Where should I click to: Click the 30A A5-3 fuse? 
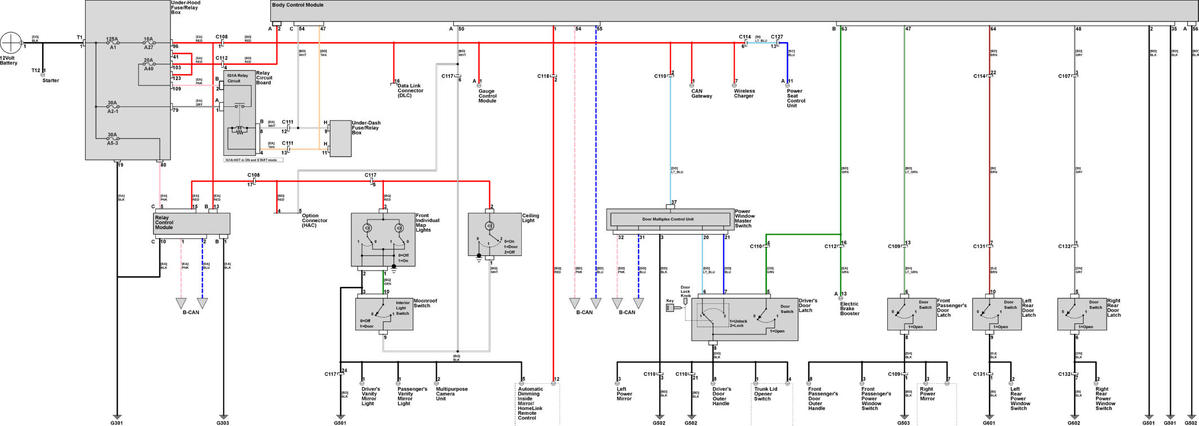click(x=112, y=139)
